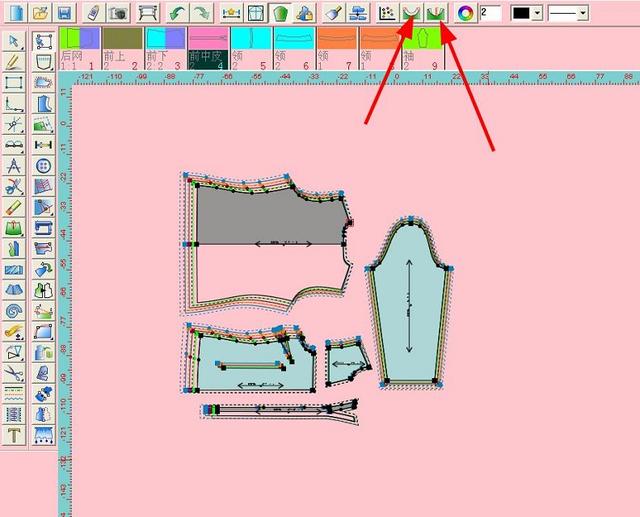Image resolution: width=640 pixels, height=517 pixels.
Task: Redo with the right-curving green arrow
Action: click(x=202, y=13)
